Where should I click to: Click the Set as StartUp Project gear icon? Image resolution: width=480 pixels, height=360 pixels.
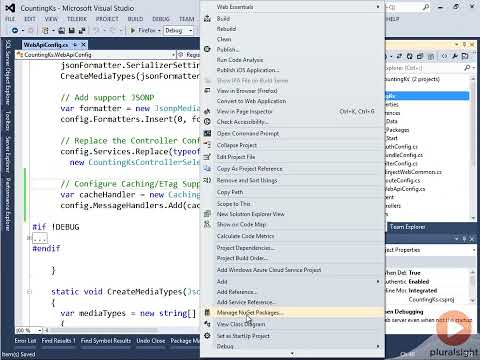point(207,336)
